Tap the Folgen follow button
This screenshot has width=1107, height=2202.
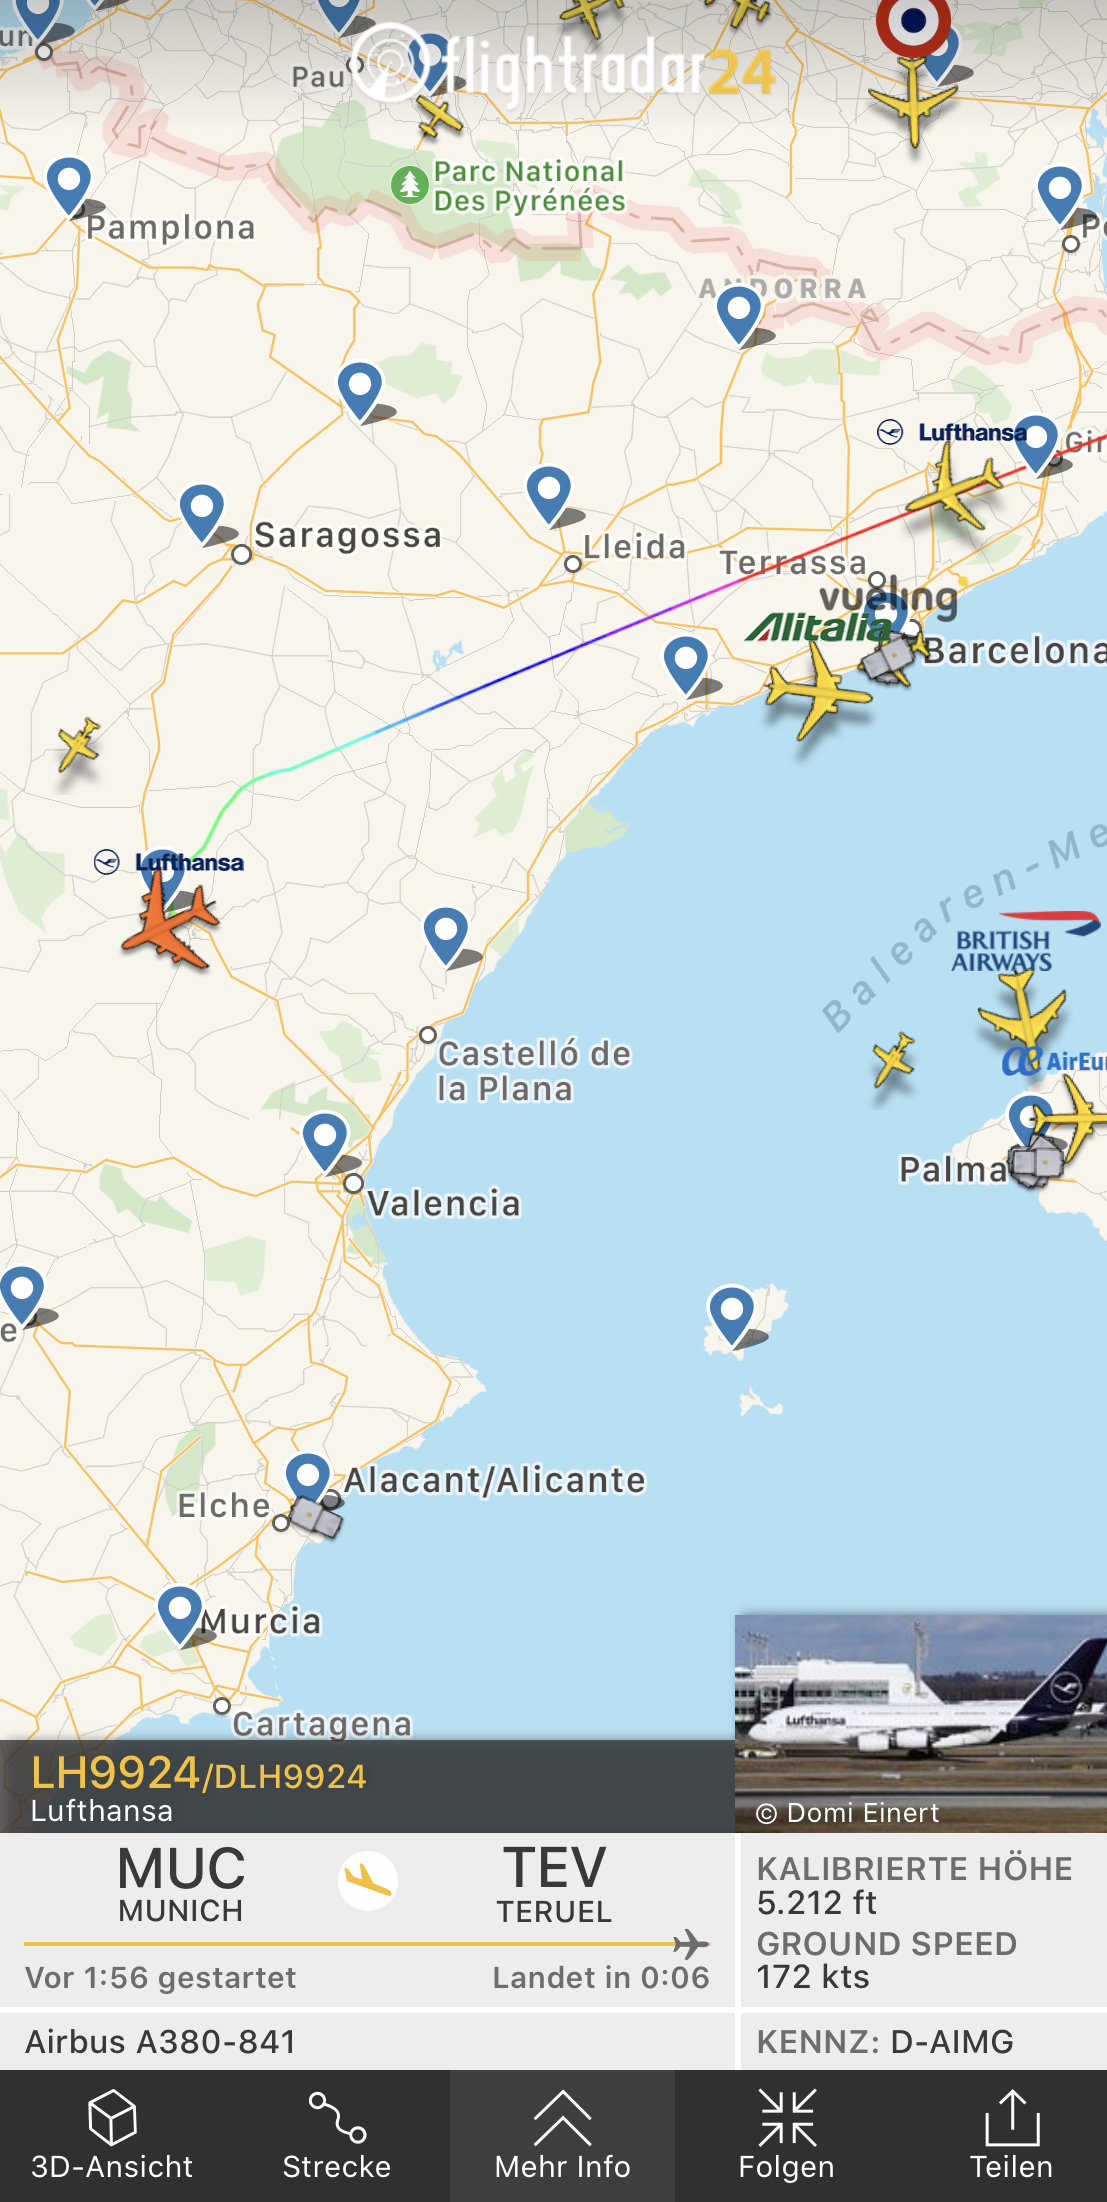tap(787, 2135)
